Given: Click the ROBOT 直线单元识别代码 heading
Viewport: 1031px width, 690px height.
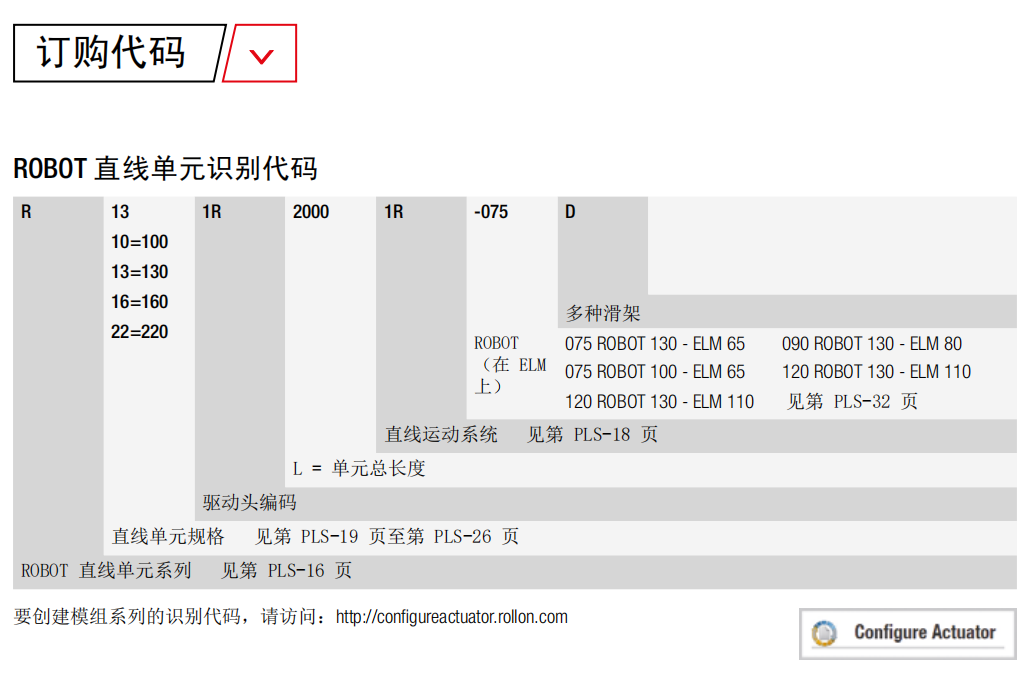Looking at the screenshot, I should [x=165, y=168].
